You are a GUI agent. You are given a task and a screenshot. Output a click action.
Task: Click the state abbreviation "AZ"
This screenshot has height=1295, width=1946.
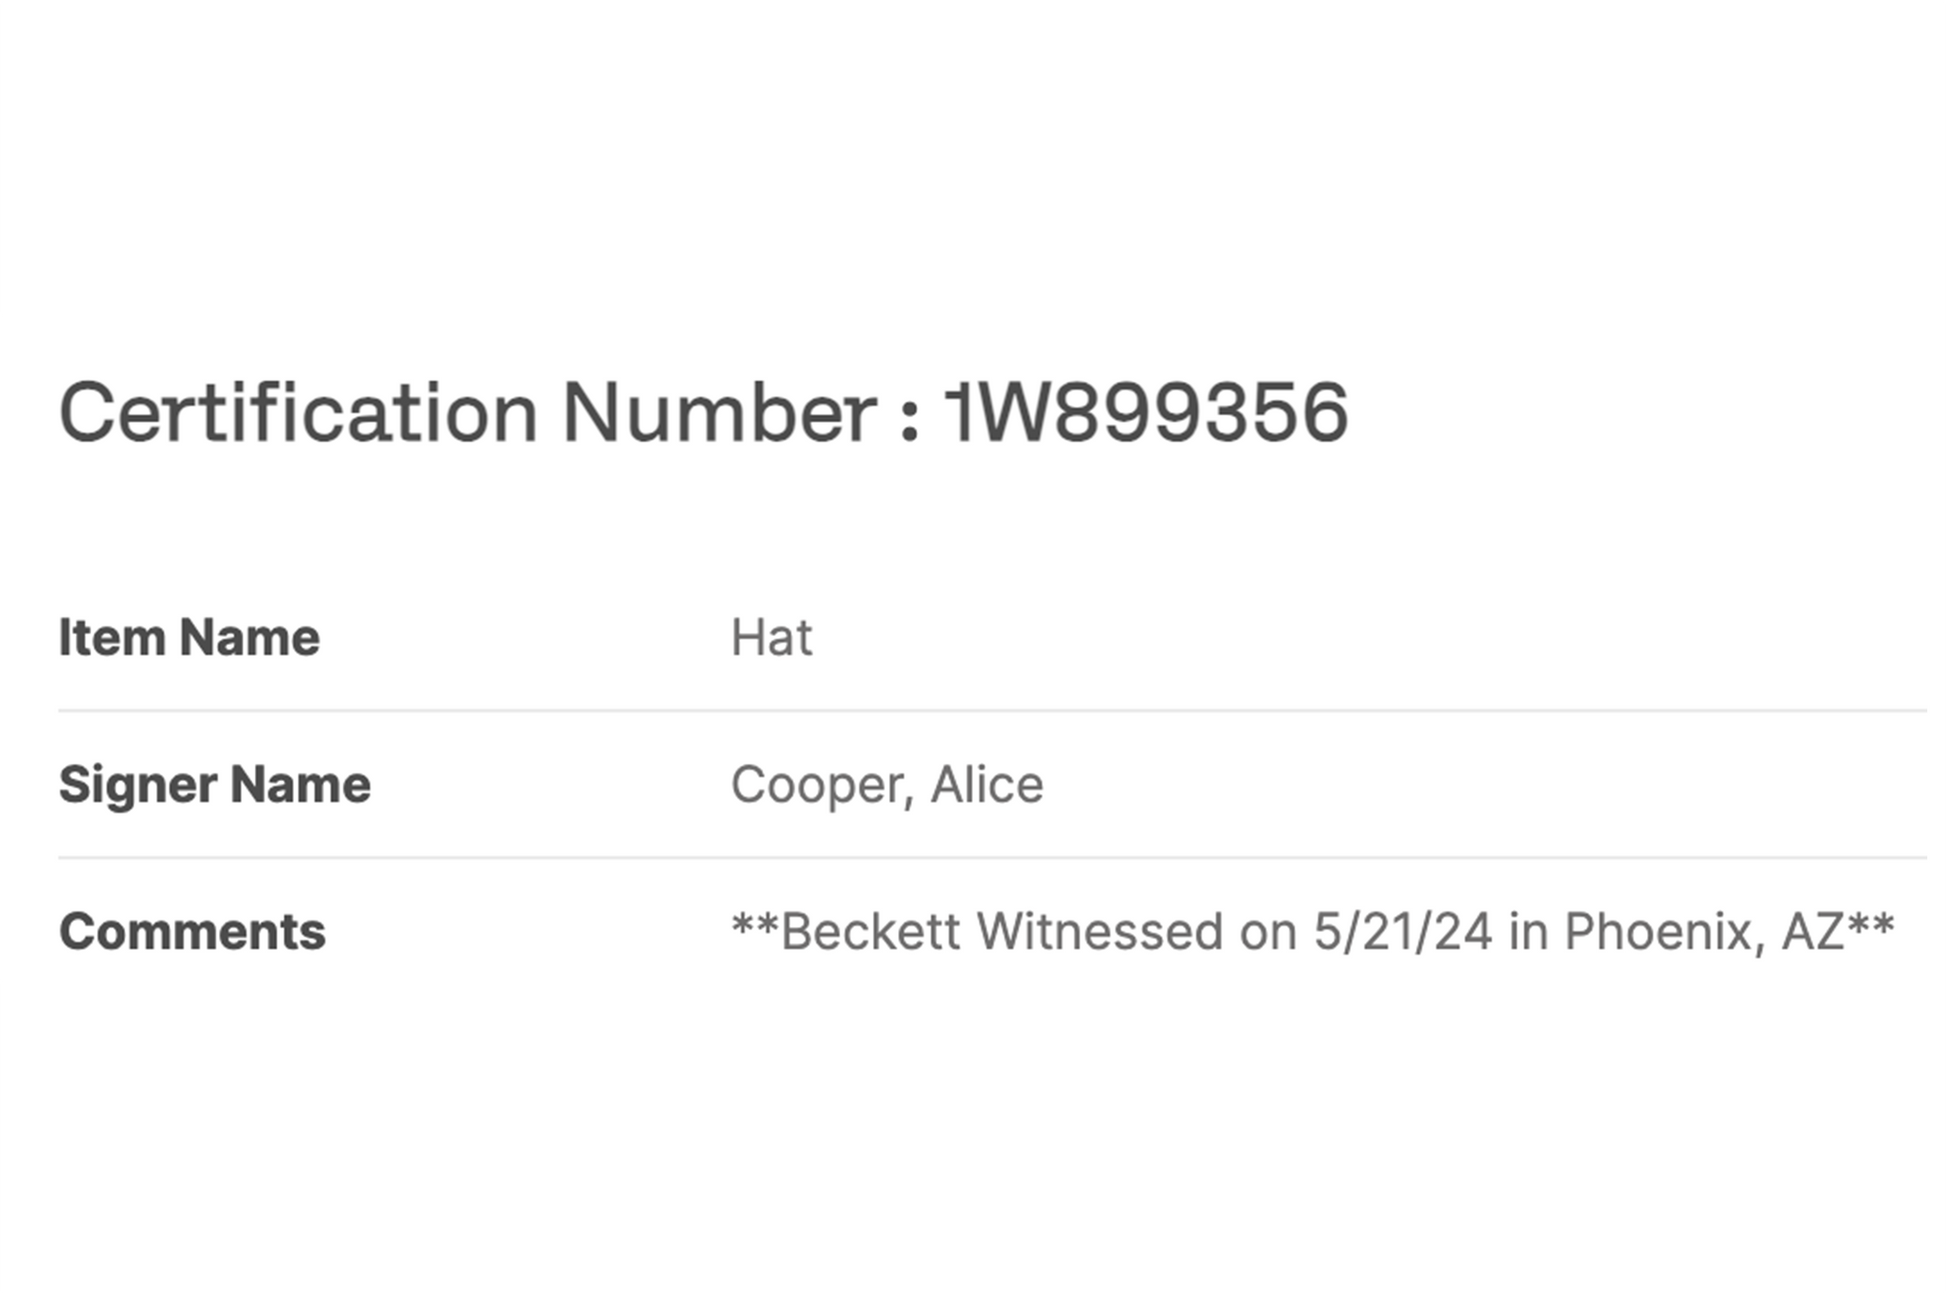click(x=1812, y=931)
